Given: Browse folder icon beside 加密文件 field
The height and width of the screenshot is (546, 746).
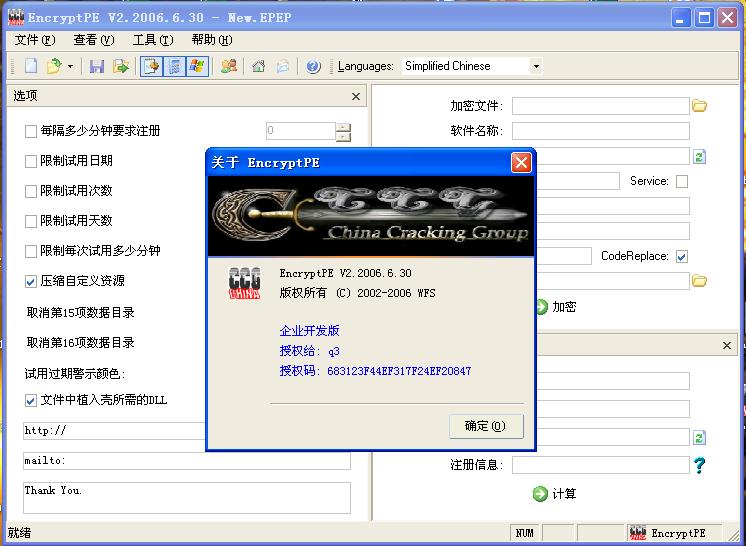Looking at the screenshot, I should pos(699,106).
